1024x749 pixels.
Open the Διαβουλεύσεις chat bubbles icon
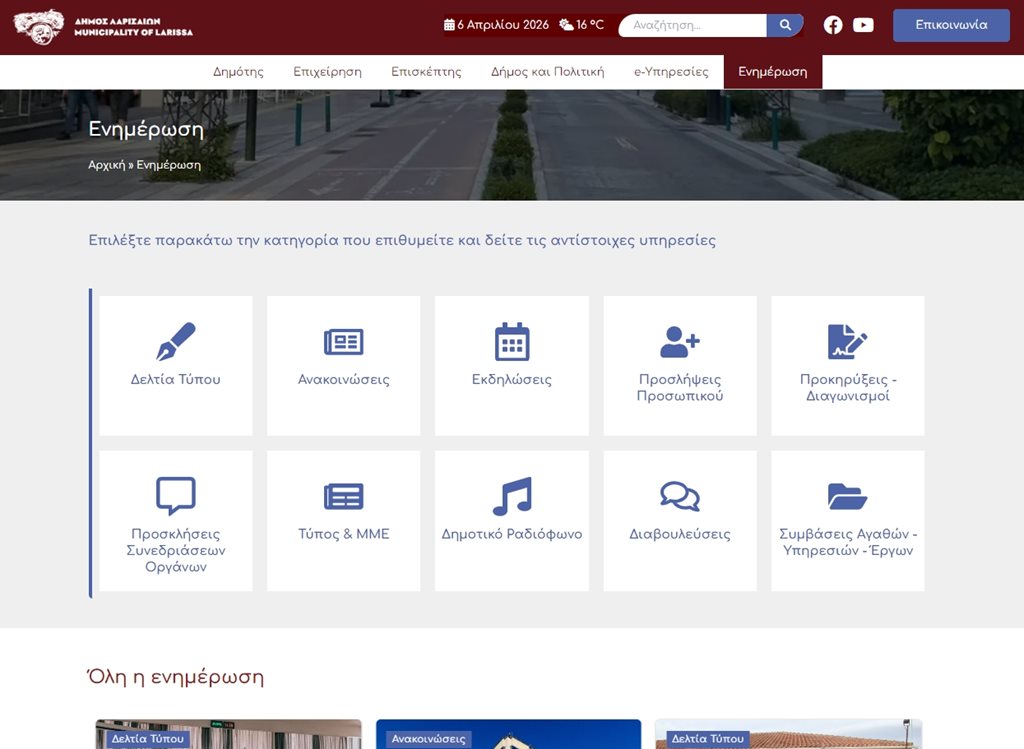coord(680,496)
